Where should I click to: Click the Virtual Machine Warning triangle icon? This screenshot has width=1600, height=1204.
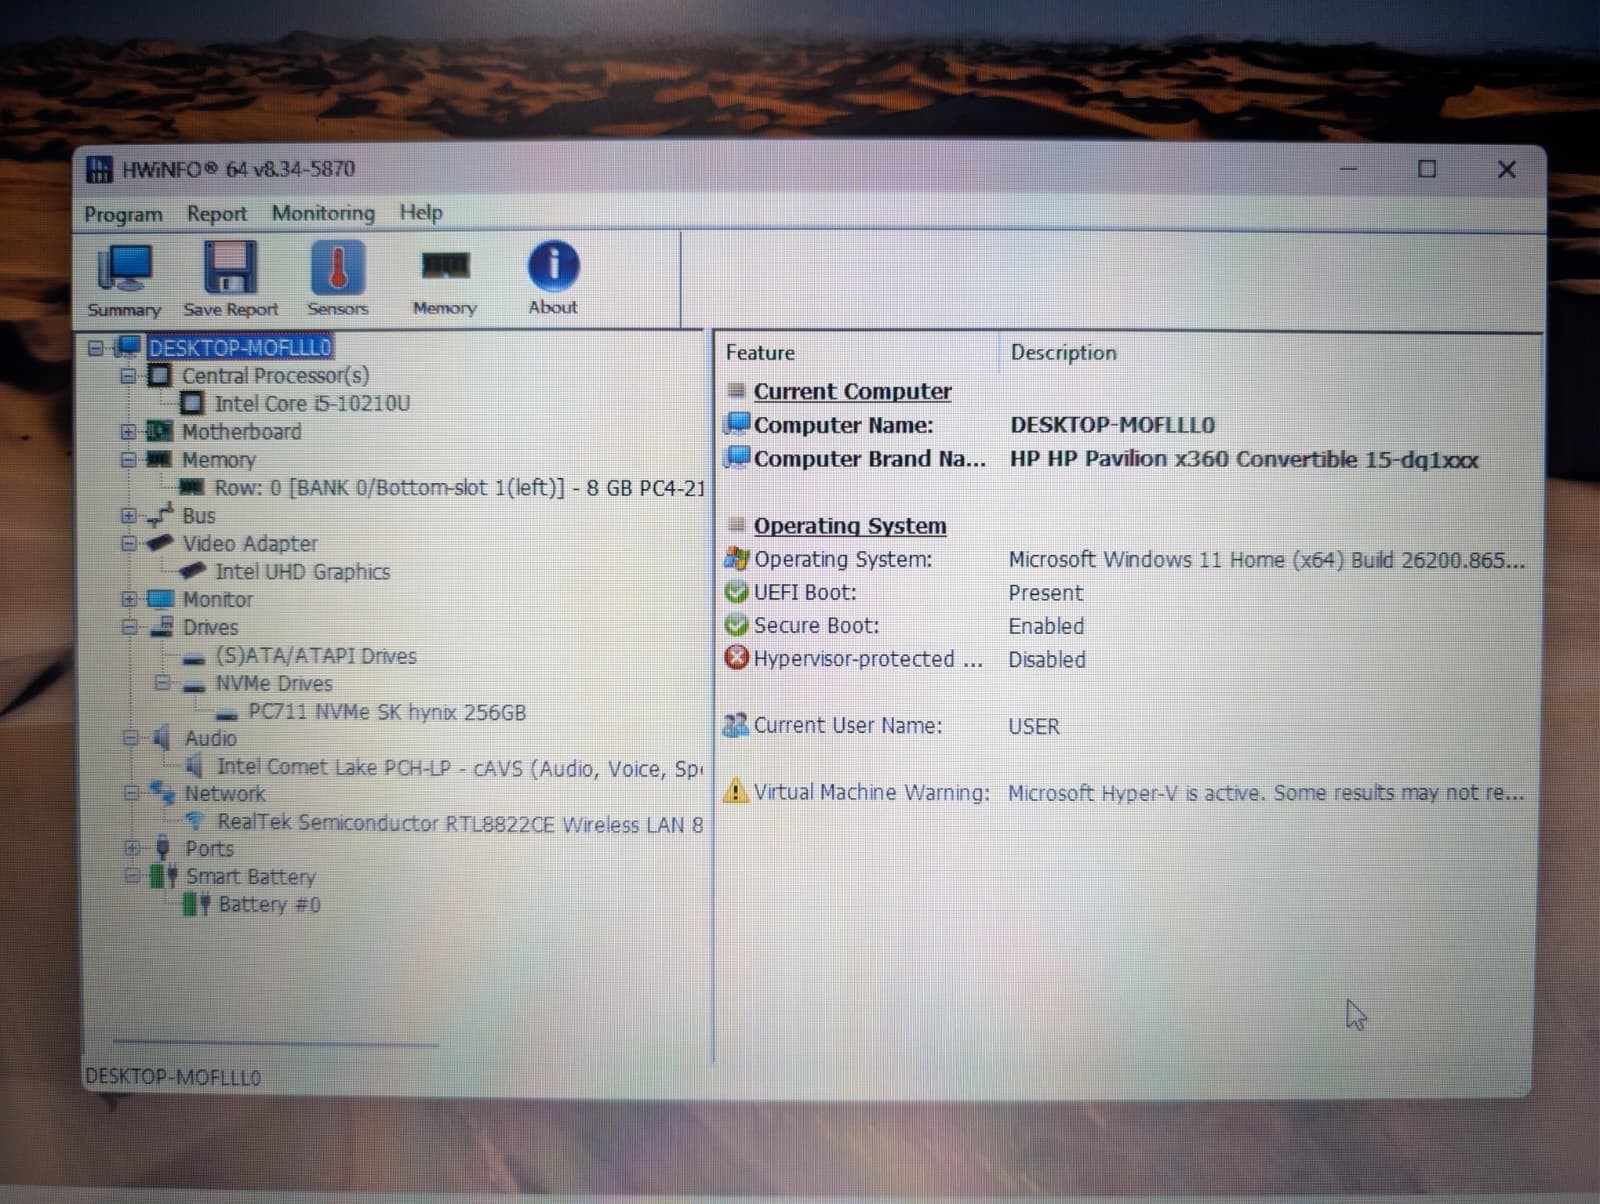pos(736,791)
